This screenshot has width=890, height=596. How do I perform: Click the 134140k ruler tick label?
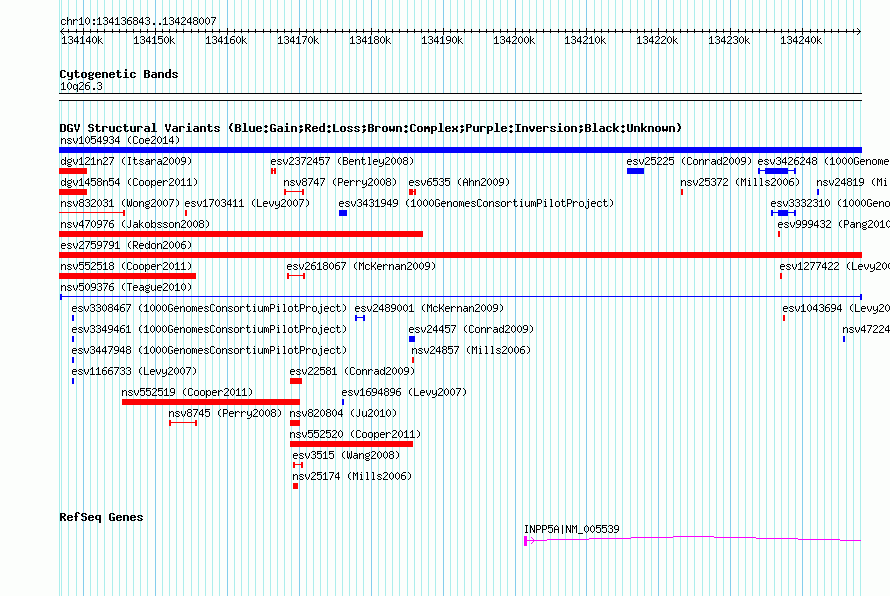(82, 40)
